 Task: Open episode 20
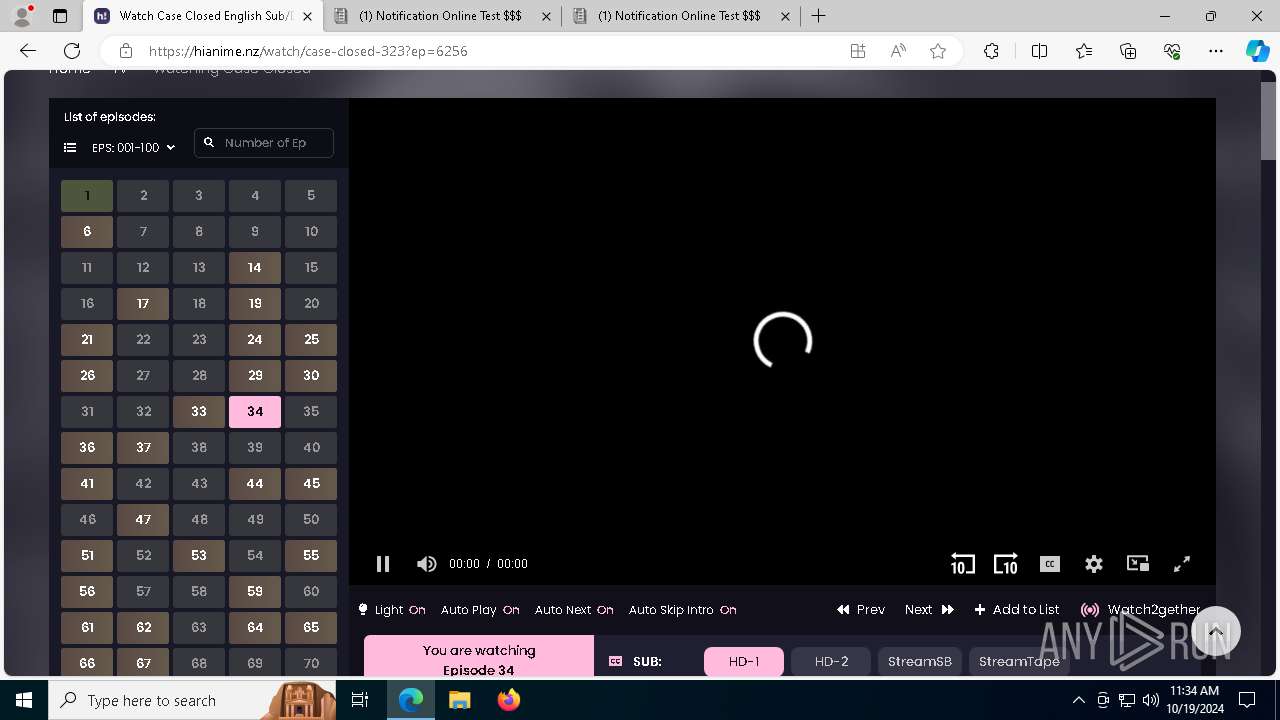coord(311,304)
